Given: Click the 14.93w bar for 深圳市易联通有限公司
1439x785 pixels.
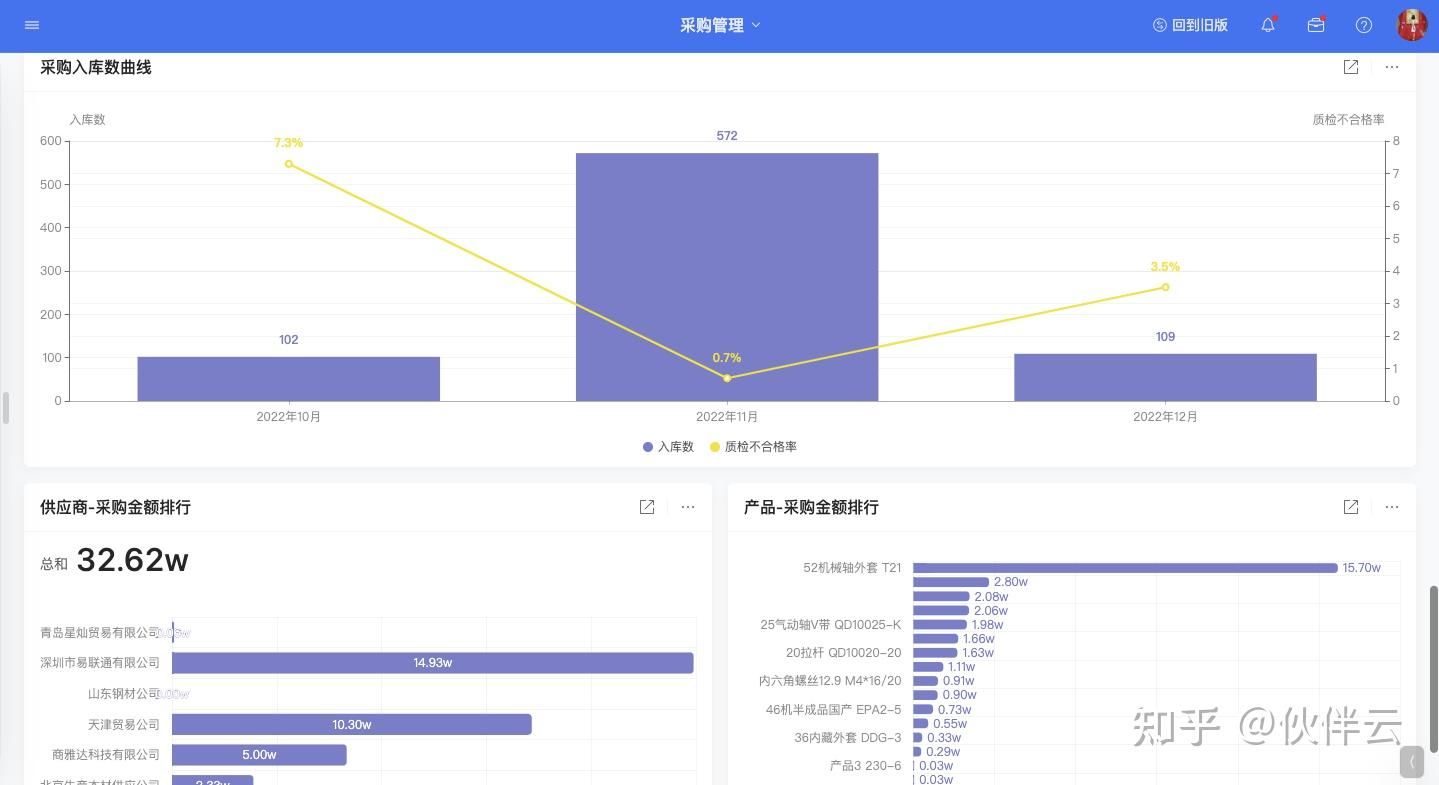Looking at the screenshot, I should (432, 662).
